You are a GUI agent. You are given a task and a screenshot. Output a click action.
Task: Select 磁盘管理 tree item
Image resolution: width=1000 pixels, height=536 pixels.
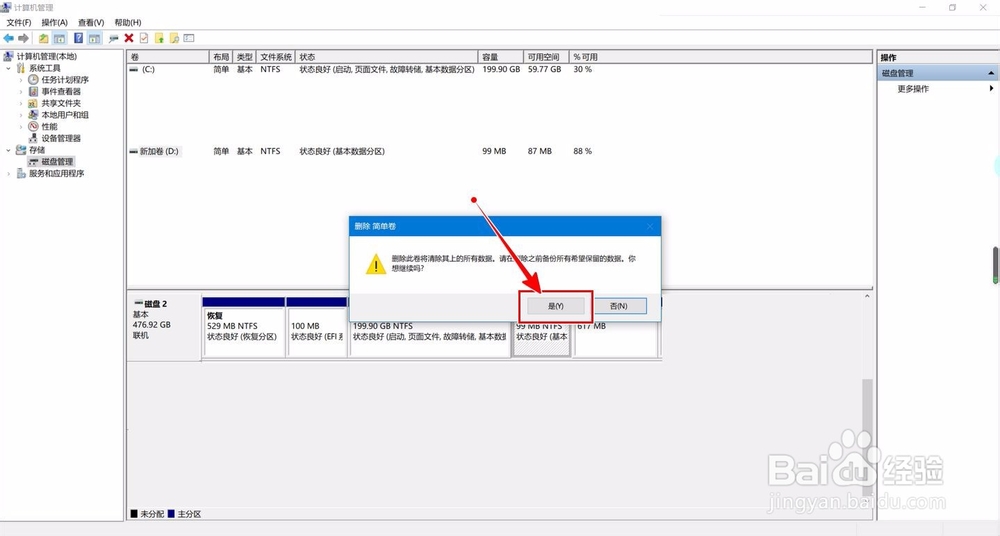(57, 161)
